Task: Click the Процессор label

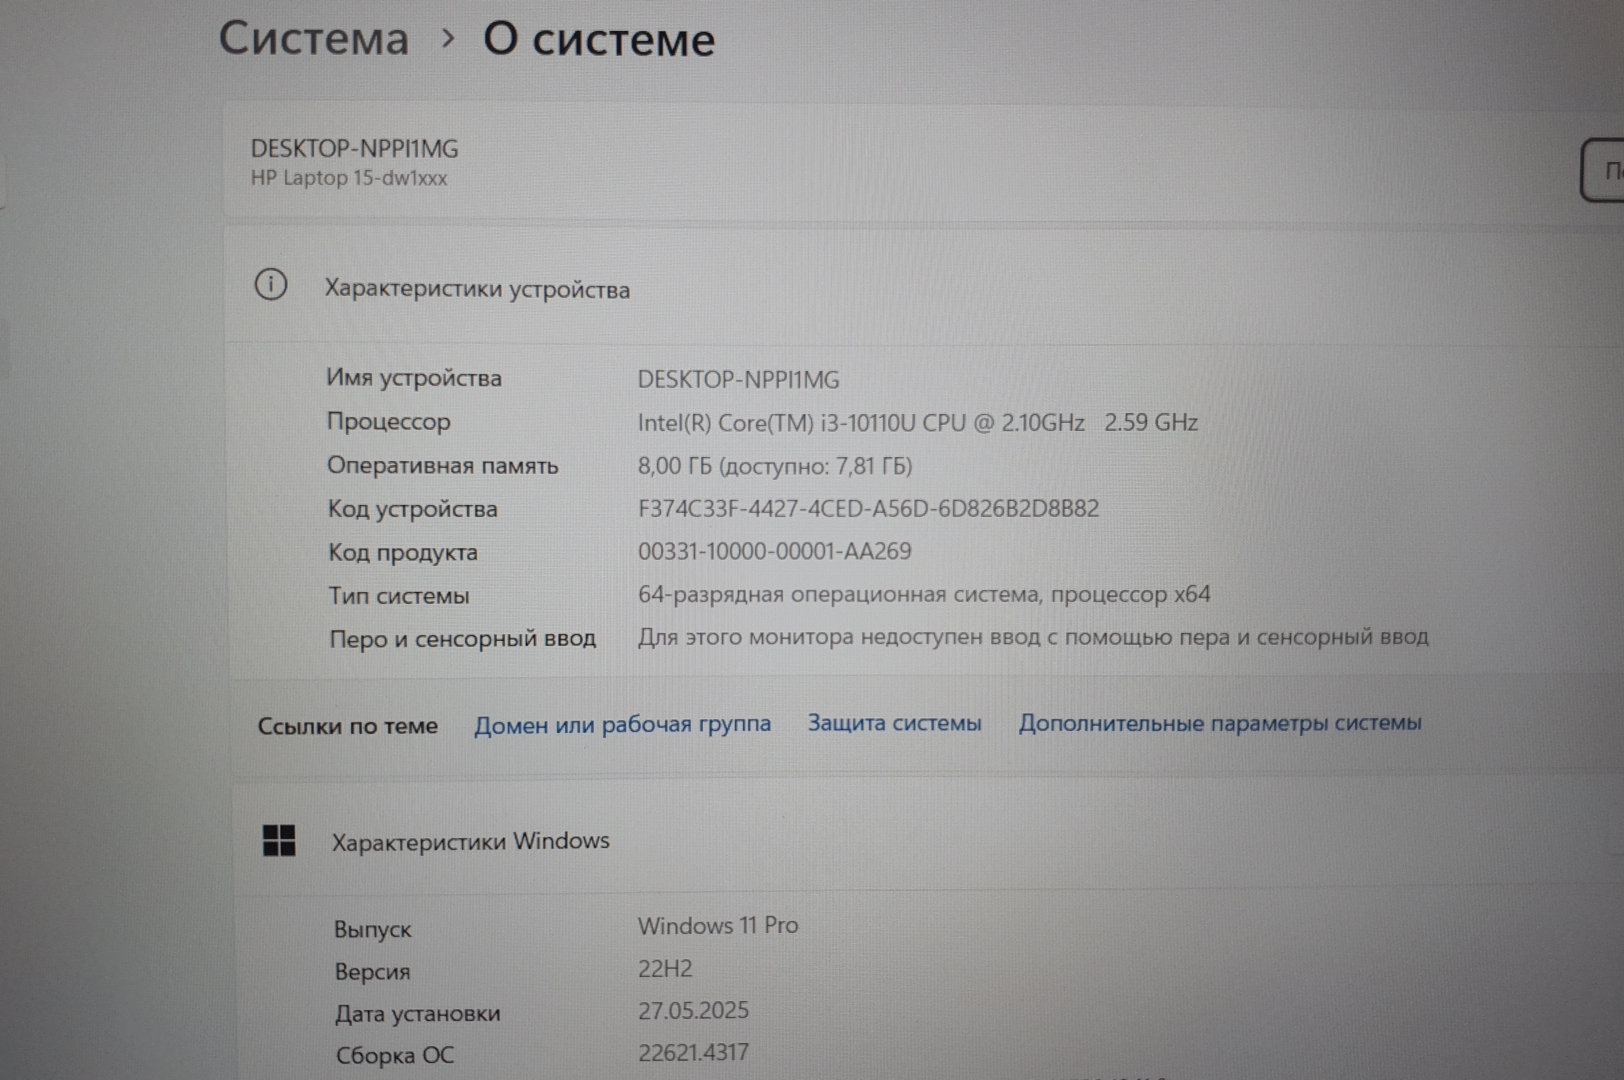Action: pos(388,422)
